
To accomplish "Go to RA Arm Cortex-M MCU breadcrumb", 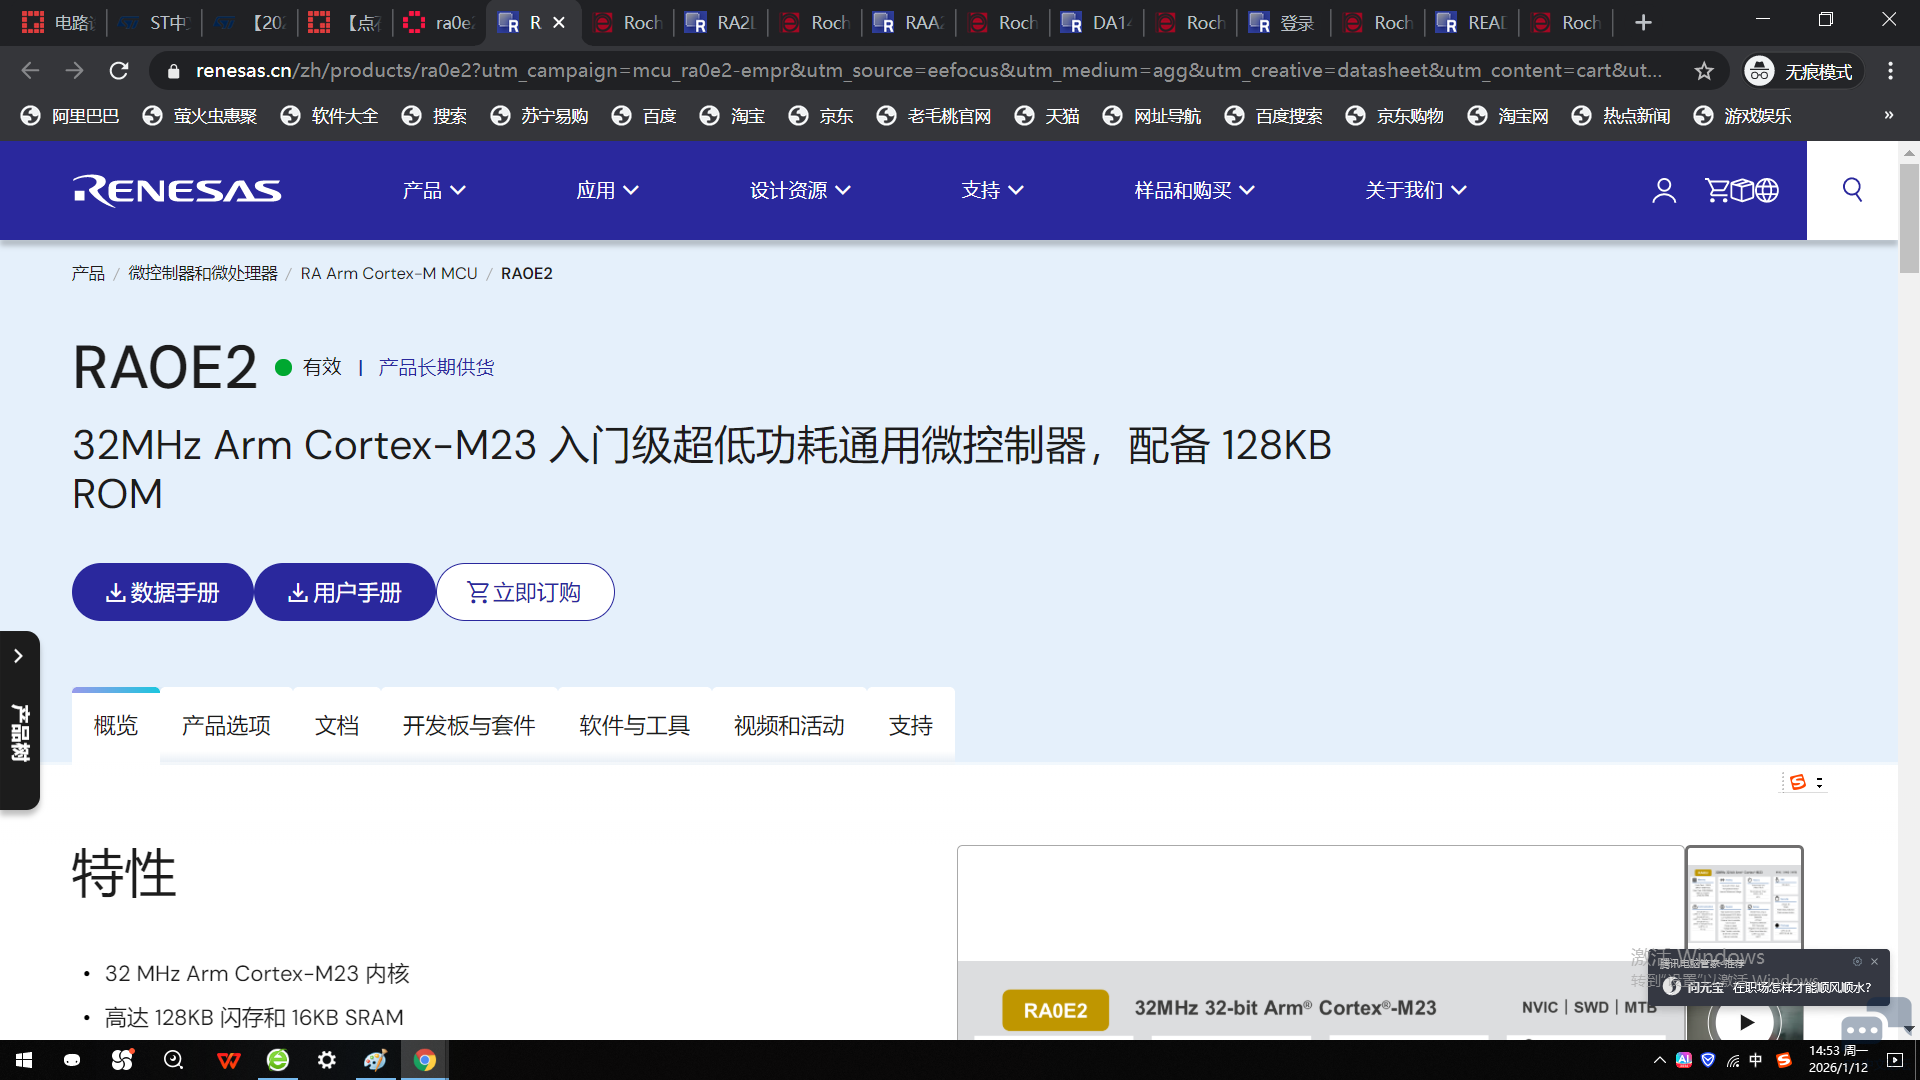I will coord(389,273).
